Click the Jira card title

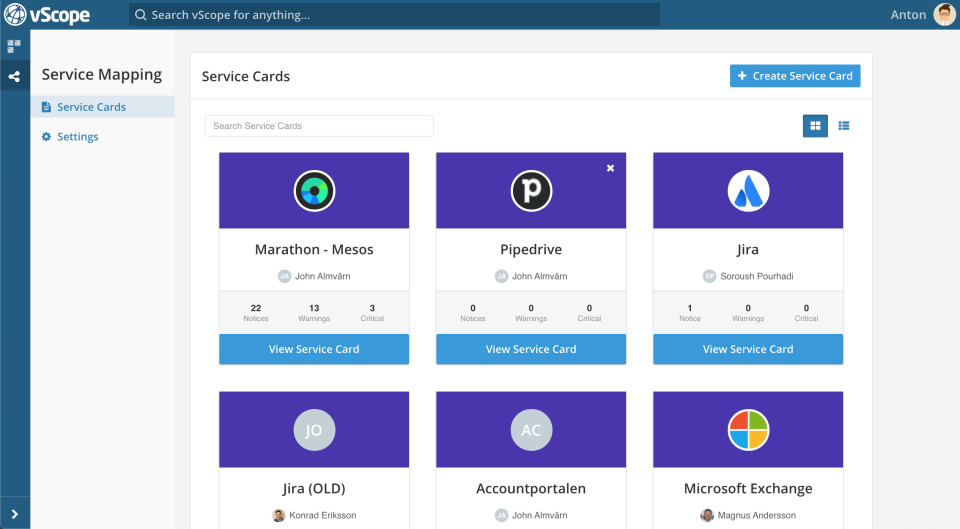[x=748, y=249]
